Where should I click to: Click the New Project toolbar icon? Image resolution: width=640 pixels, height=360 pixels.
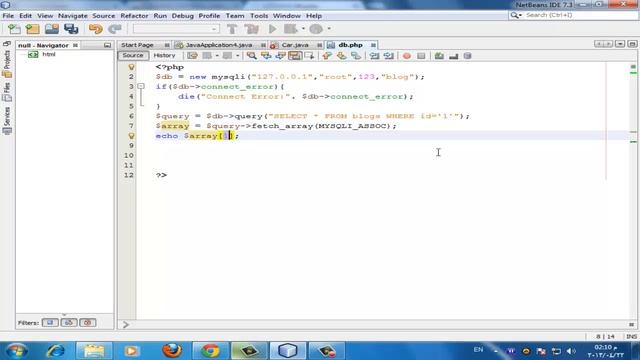click(x=33, y=29)
